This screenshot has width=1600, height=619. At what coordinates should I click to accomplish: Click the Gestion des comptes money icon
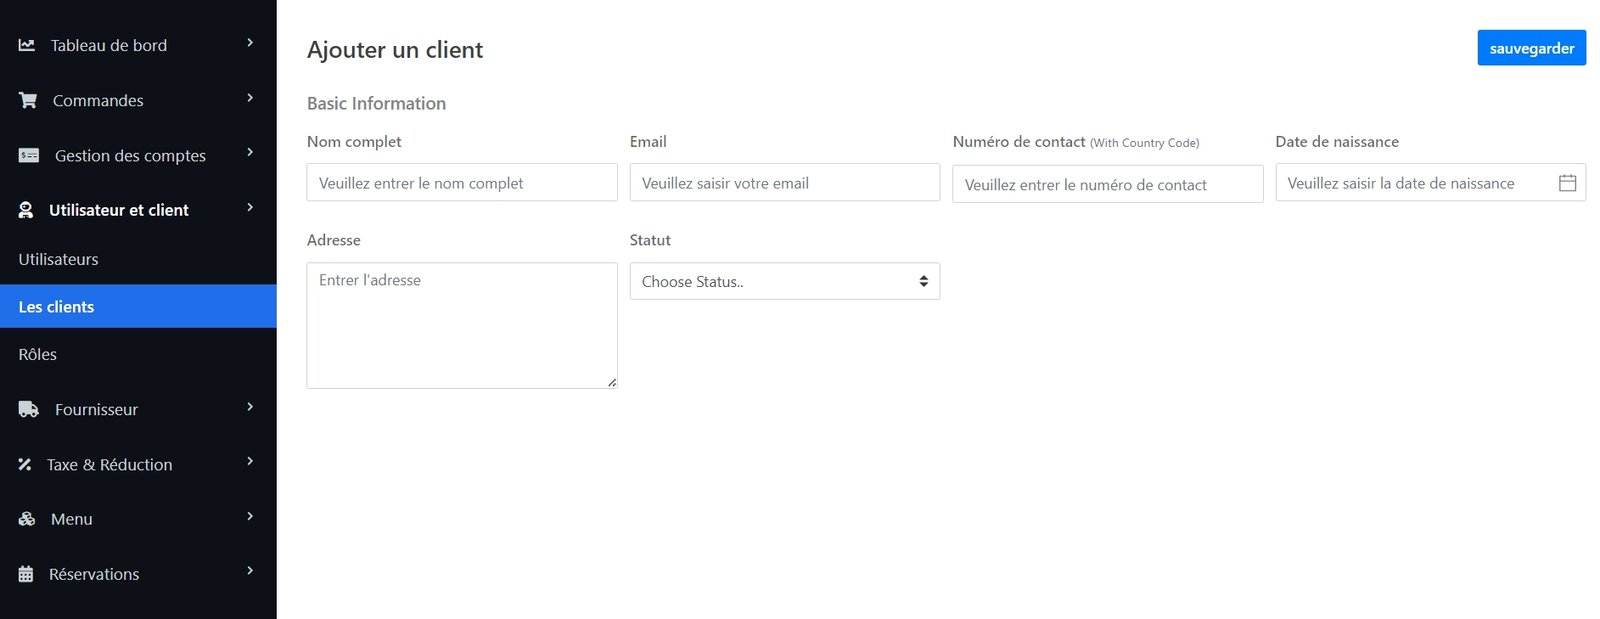29,155
